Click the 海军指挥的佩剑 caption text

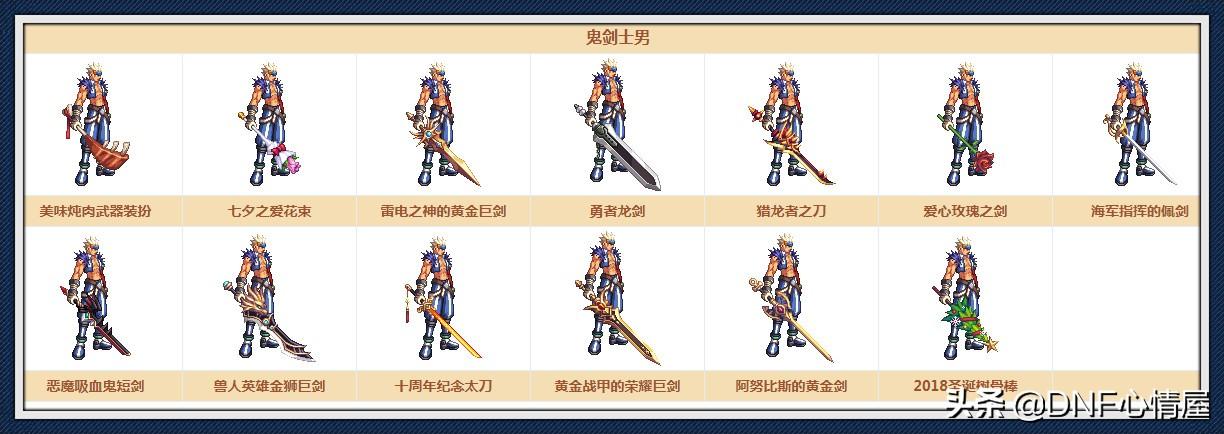(1140, 212)
